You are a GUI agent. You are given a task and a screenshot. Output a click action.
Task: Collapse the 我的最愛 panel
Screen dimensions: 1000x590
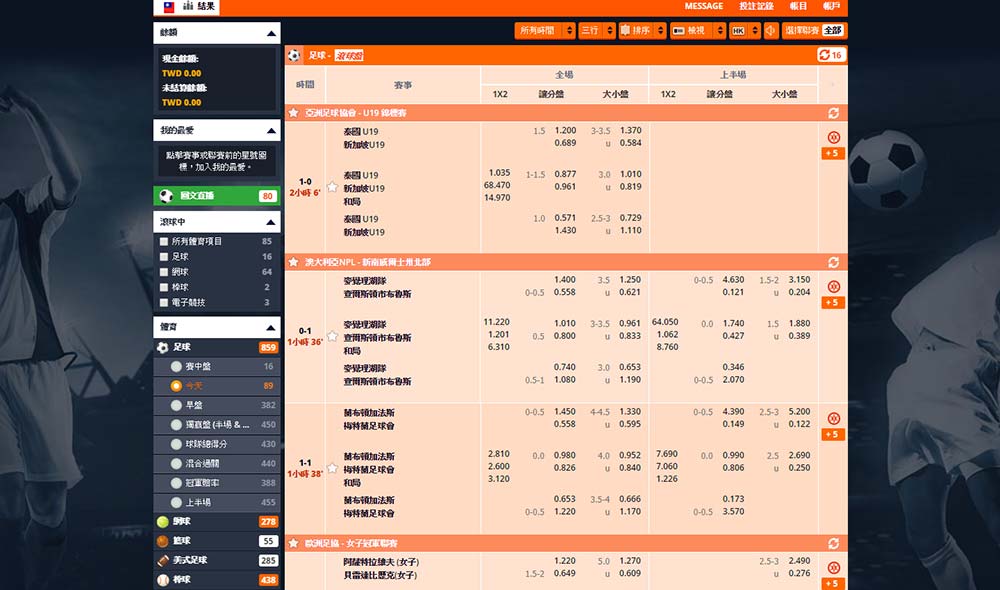[271, 131]
